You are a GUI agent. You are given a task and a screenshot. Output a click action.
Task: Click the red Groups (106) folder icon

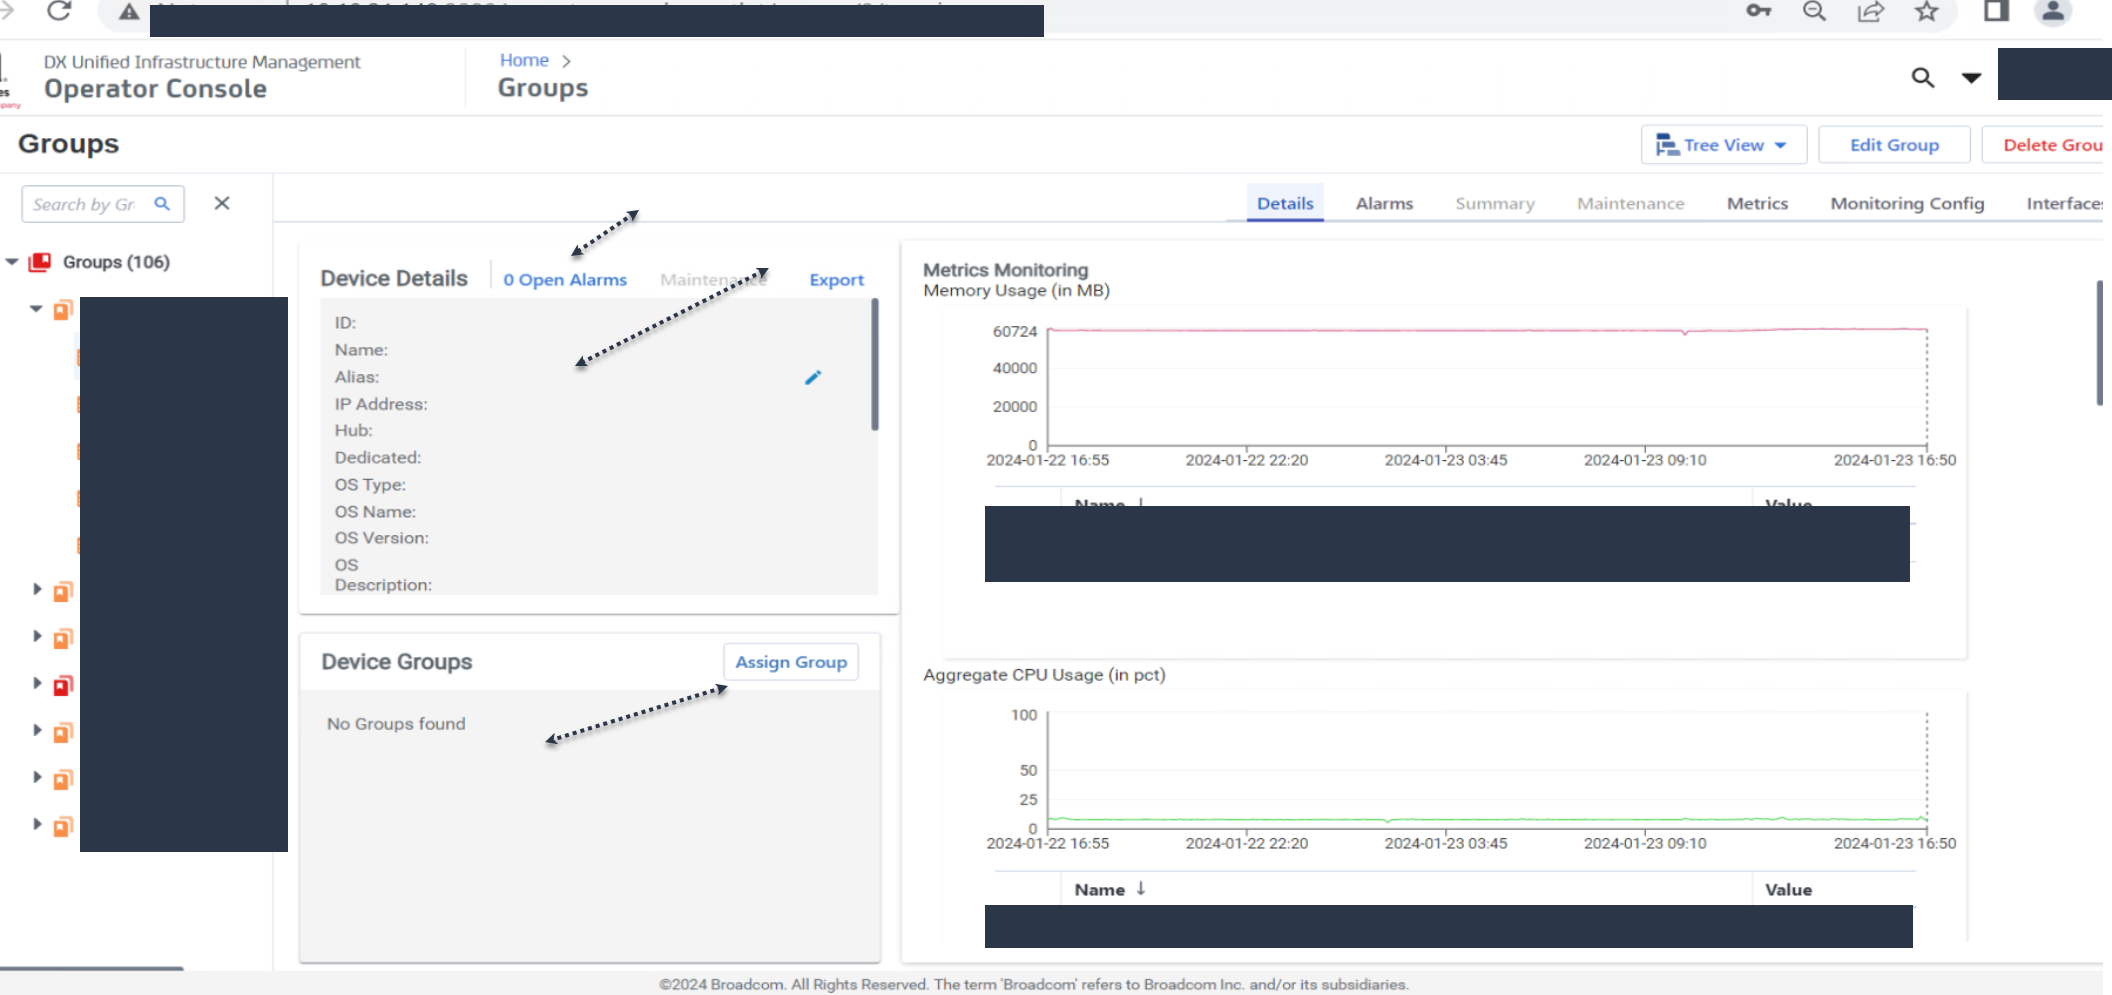click(x=40, y=262)
